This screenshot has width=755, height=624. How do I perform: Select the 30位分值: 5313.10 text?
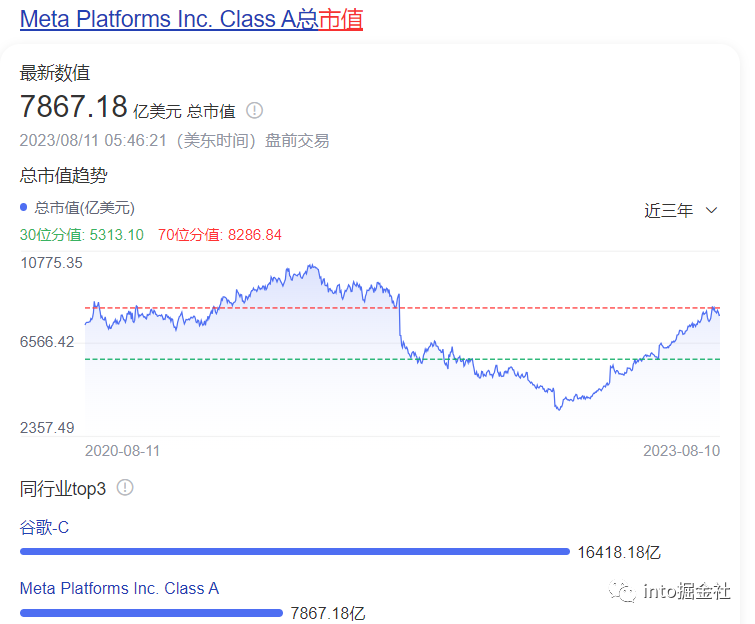tap(82, 235)
